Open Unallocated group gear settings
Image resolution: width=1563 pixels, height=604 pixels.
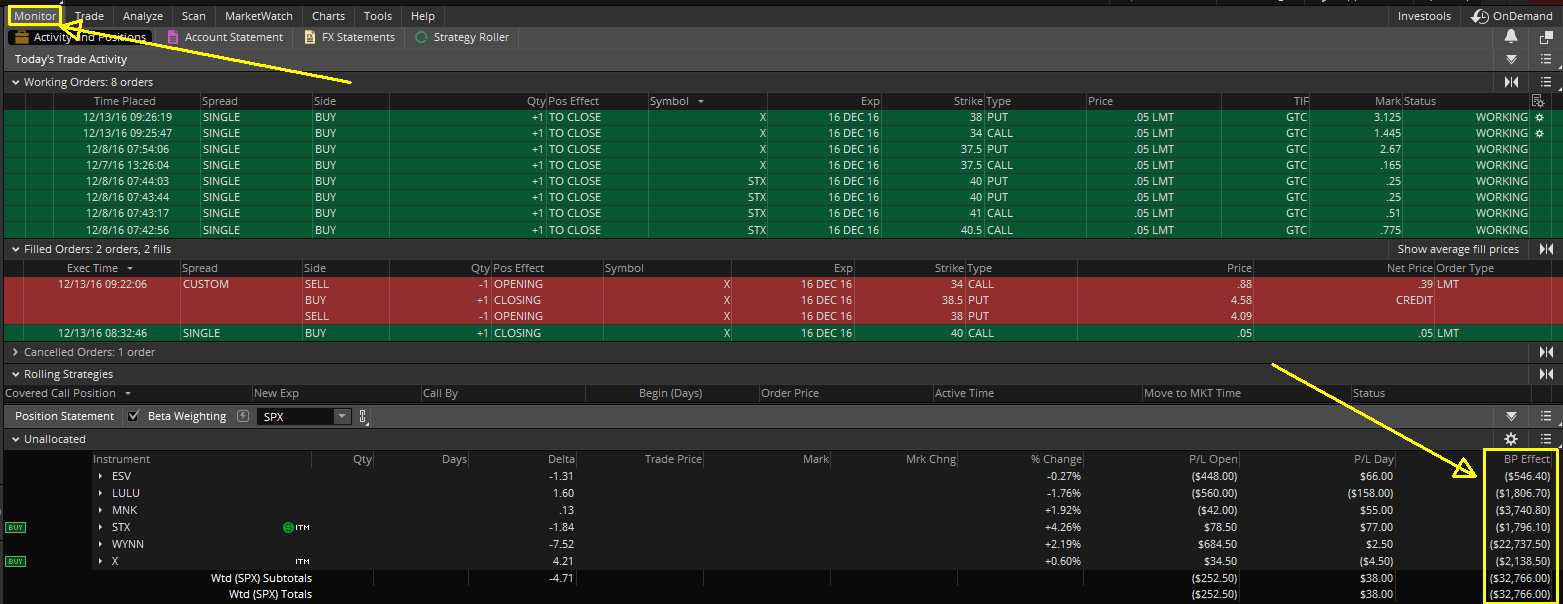[x=1511, y=439]
